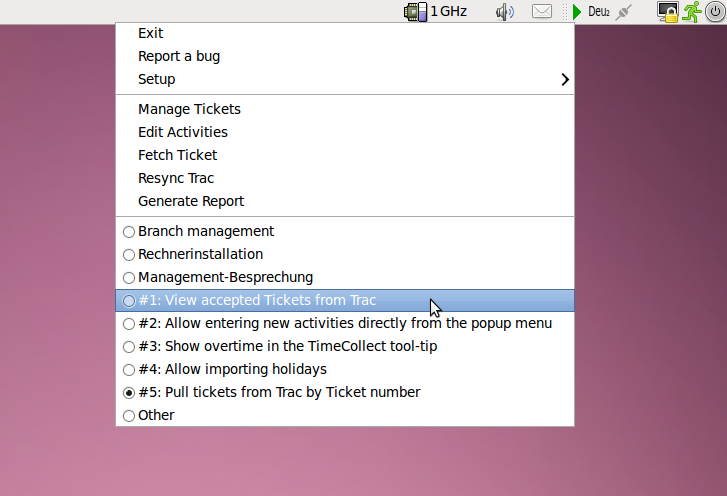Open the volume speaker icon
The height and width of the screenshot is (496, 727).
(505, 12)
